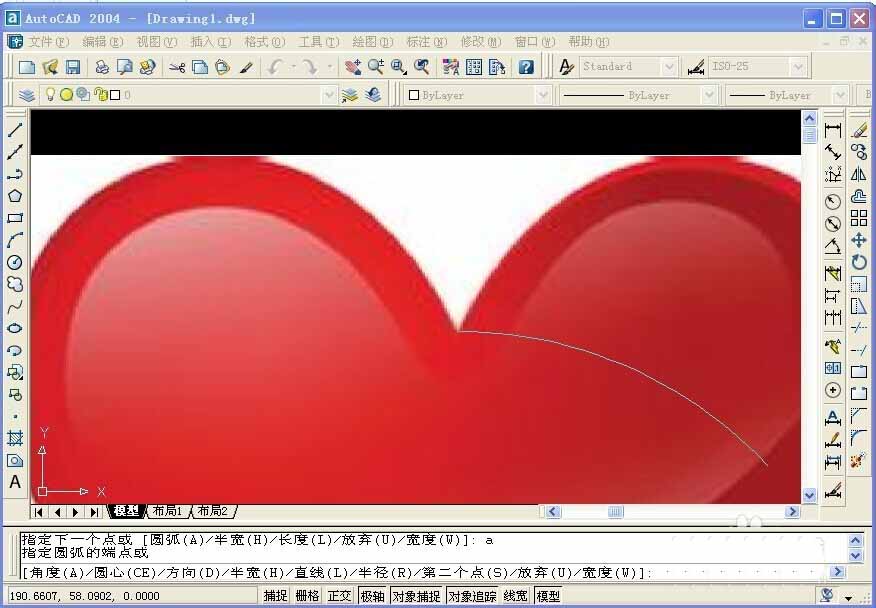876x608 pixels.
Task: Expand the ByLayer linetype dropdown
Action: [708, 95]
